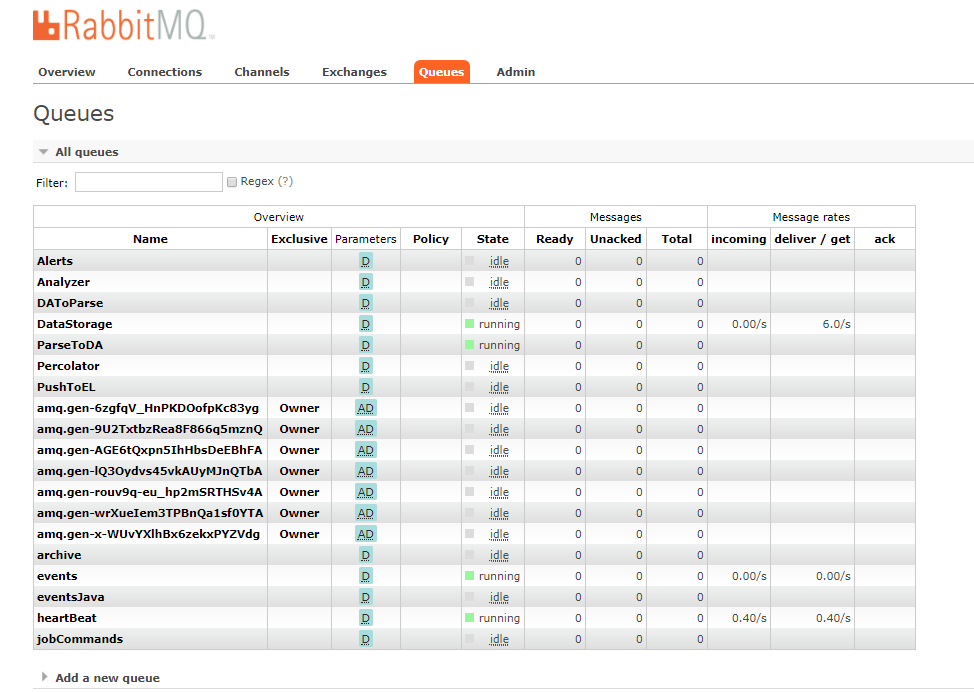The width and height of the screenshot is (974, 692).
Task: Sort by Policy column header
Action: 430,239
